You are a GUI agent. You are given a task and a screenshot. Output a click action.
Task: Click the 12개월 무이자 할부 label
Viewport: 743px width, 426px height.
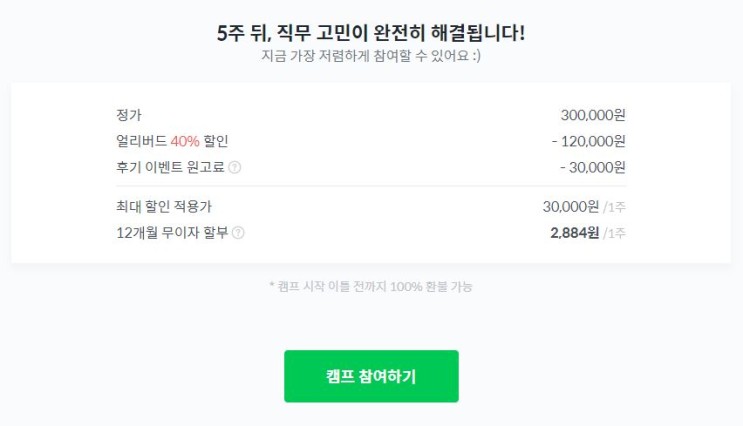point(172,232)
